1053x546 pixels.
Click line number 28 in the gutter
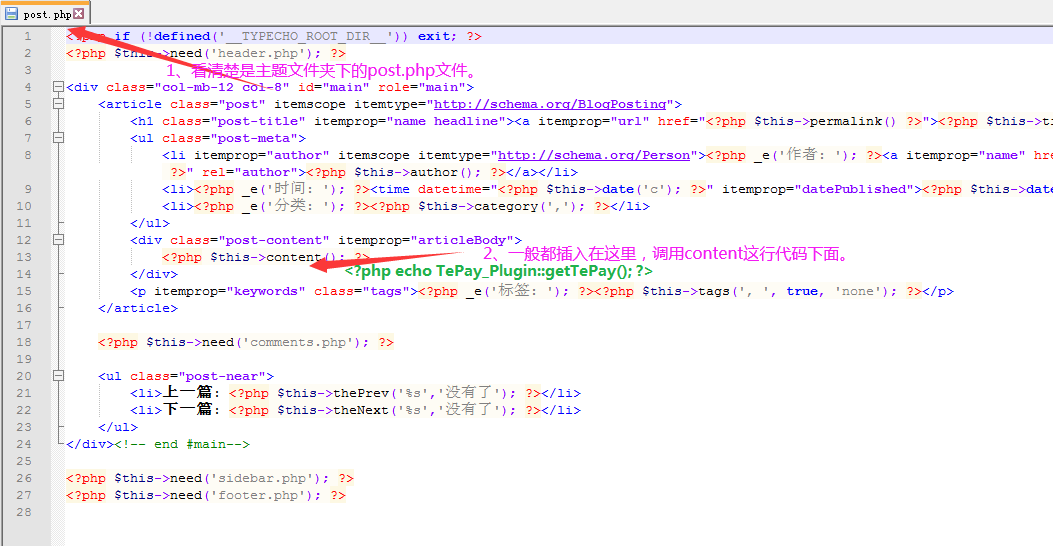click(x=25, y=512)
